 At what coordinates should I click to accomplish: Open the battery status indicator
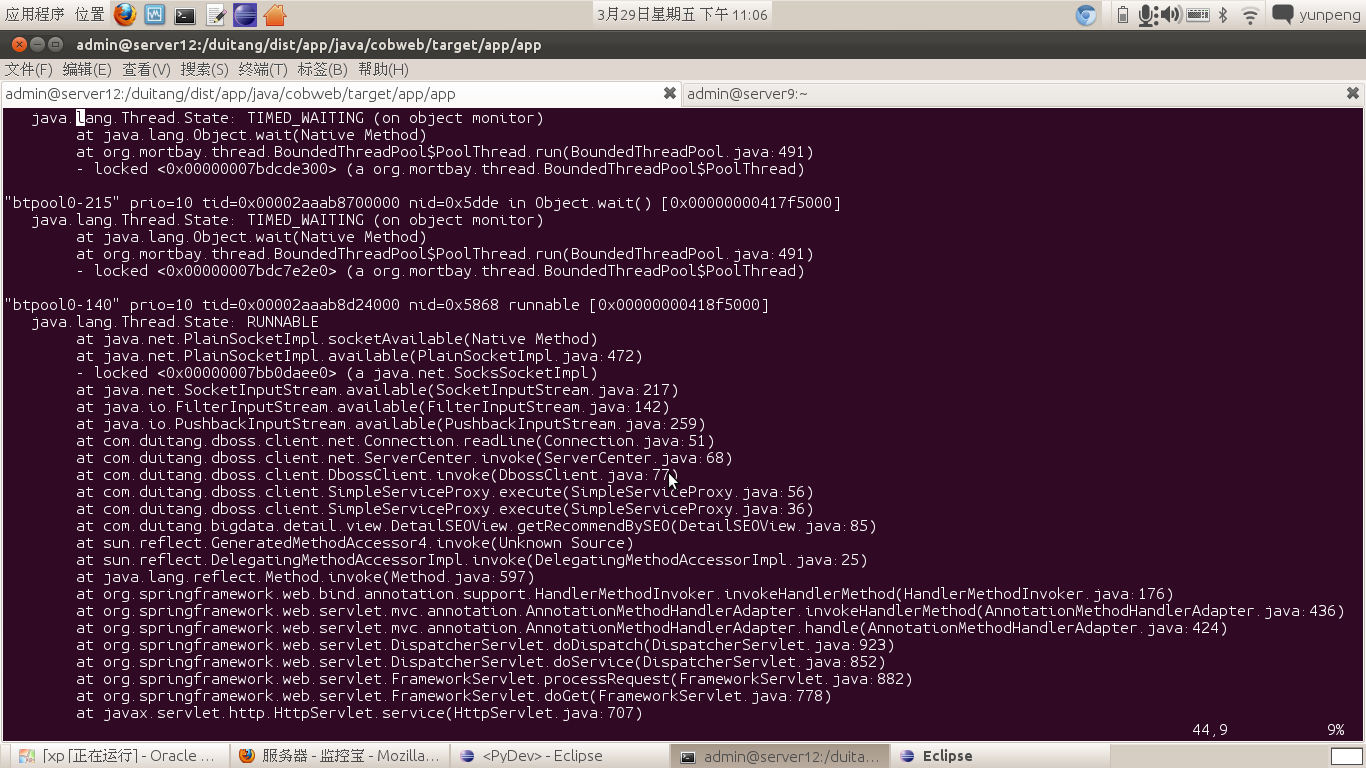pyautogui.click(x=1122, y=14)
